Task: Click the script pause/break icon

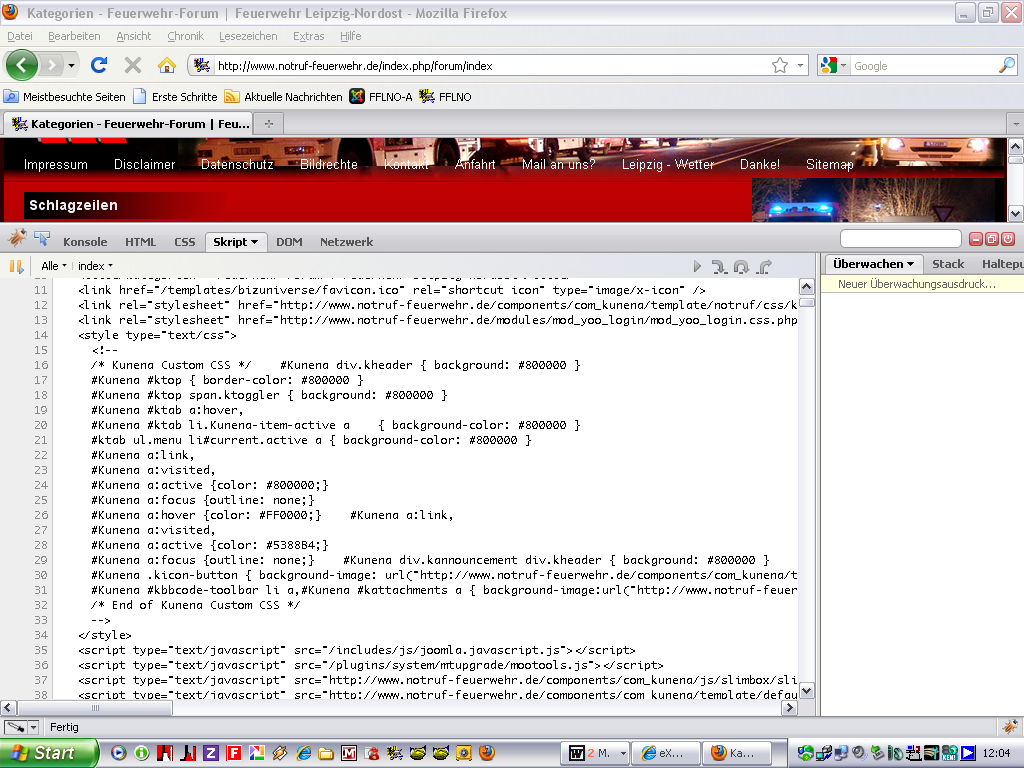Action: (16, 266)
